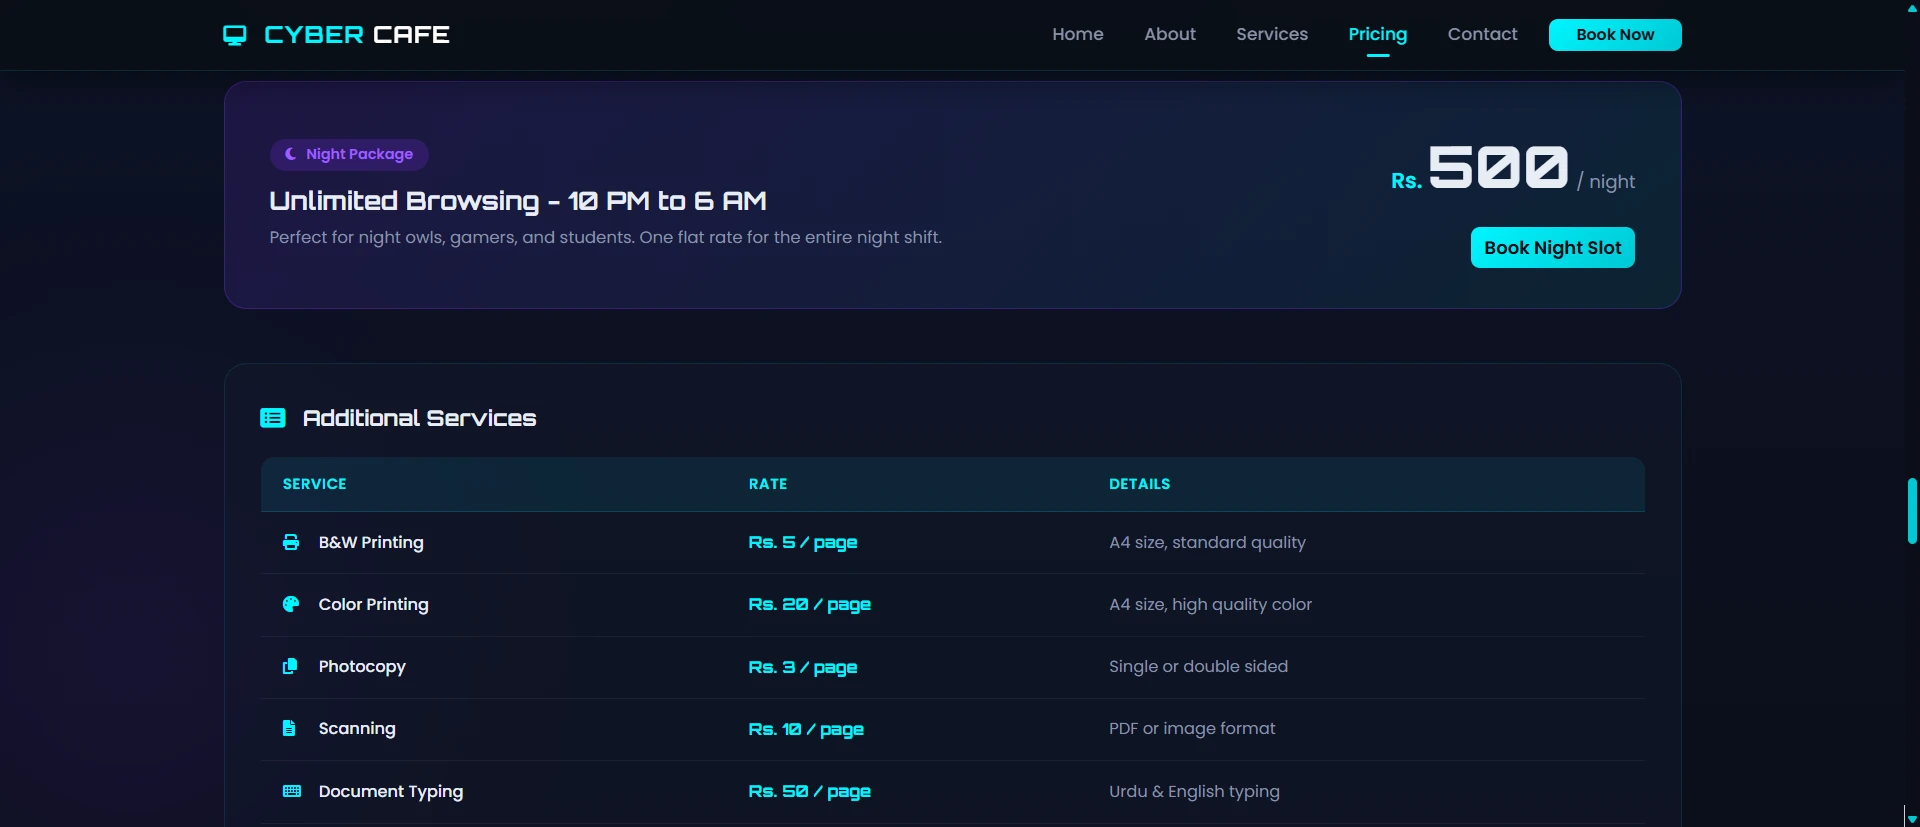Click the Additional Services list icon
The height and width of the screenshot is (827, 1920).
coord(273,418)
